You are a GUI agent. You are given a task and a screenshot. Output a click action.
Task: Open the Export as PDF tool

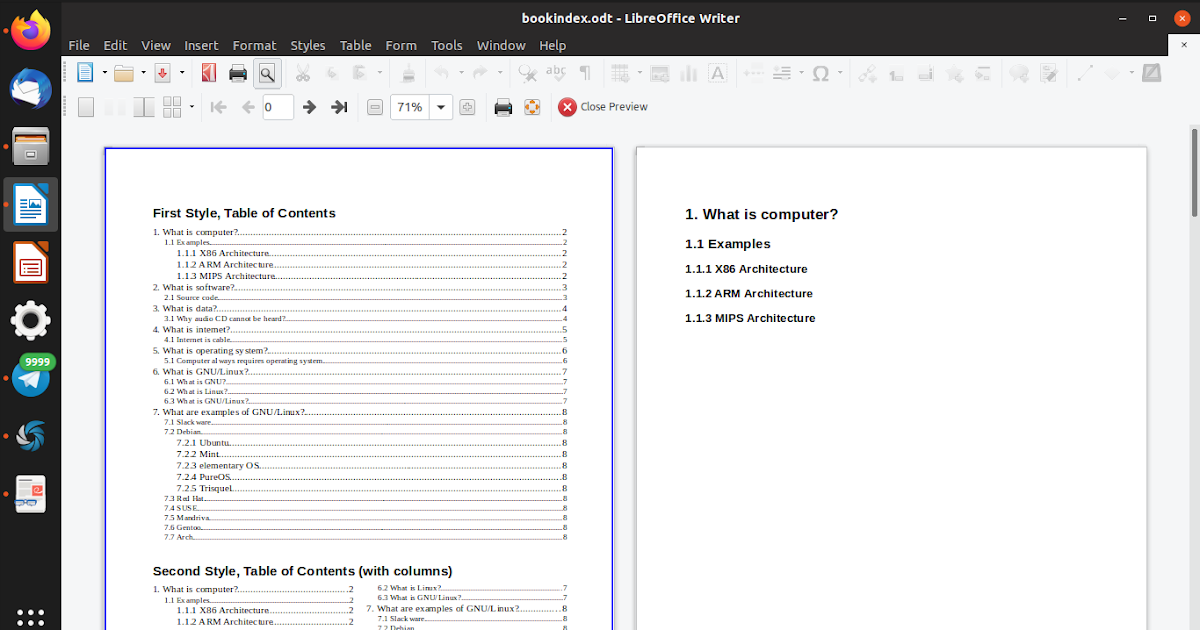coord(208,73)
